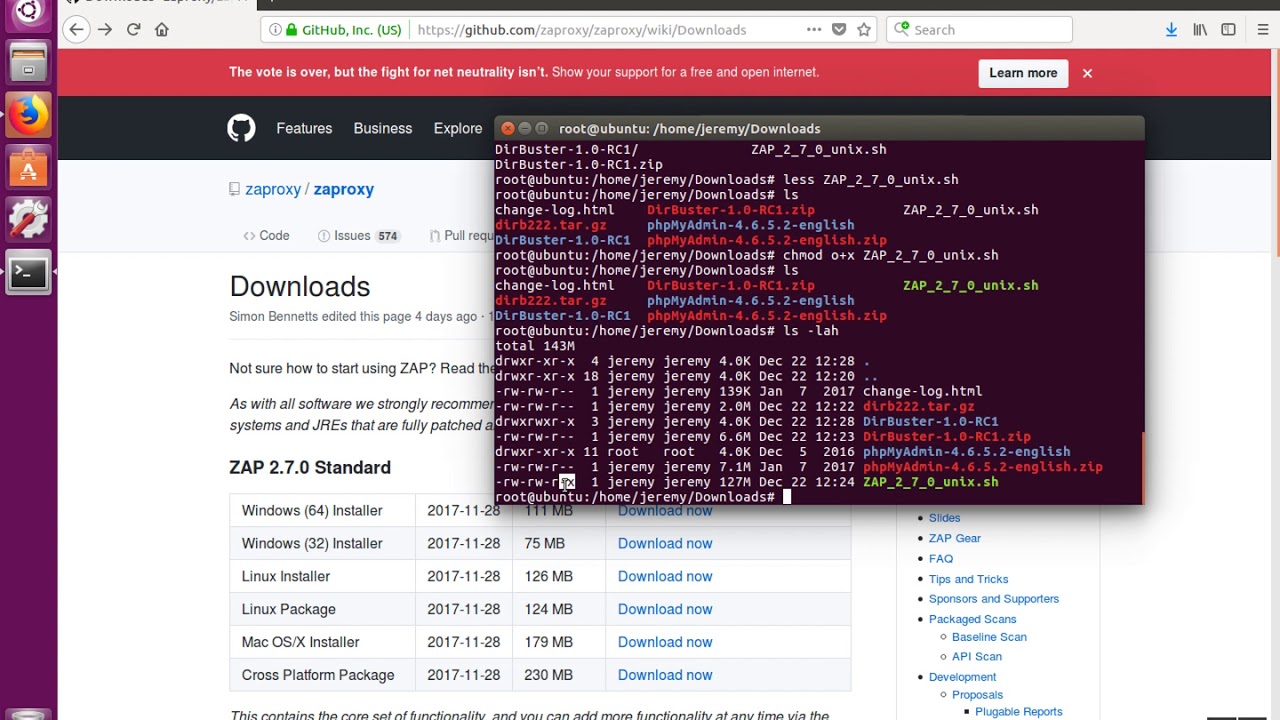Open Simon Bennetts author link
The height and width of the screenshot is (720, 1280).
point(273,316)
